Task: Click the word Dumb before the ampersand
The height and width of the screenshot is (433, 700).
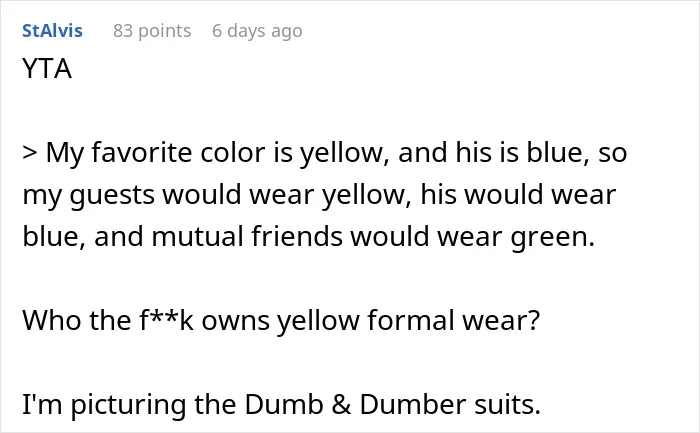Action: click(283, 404)
